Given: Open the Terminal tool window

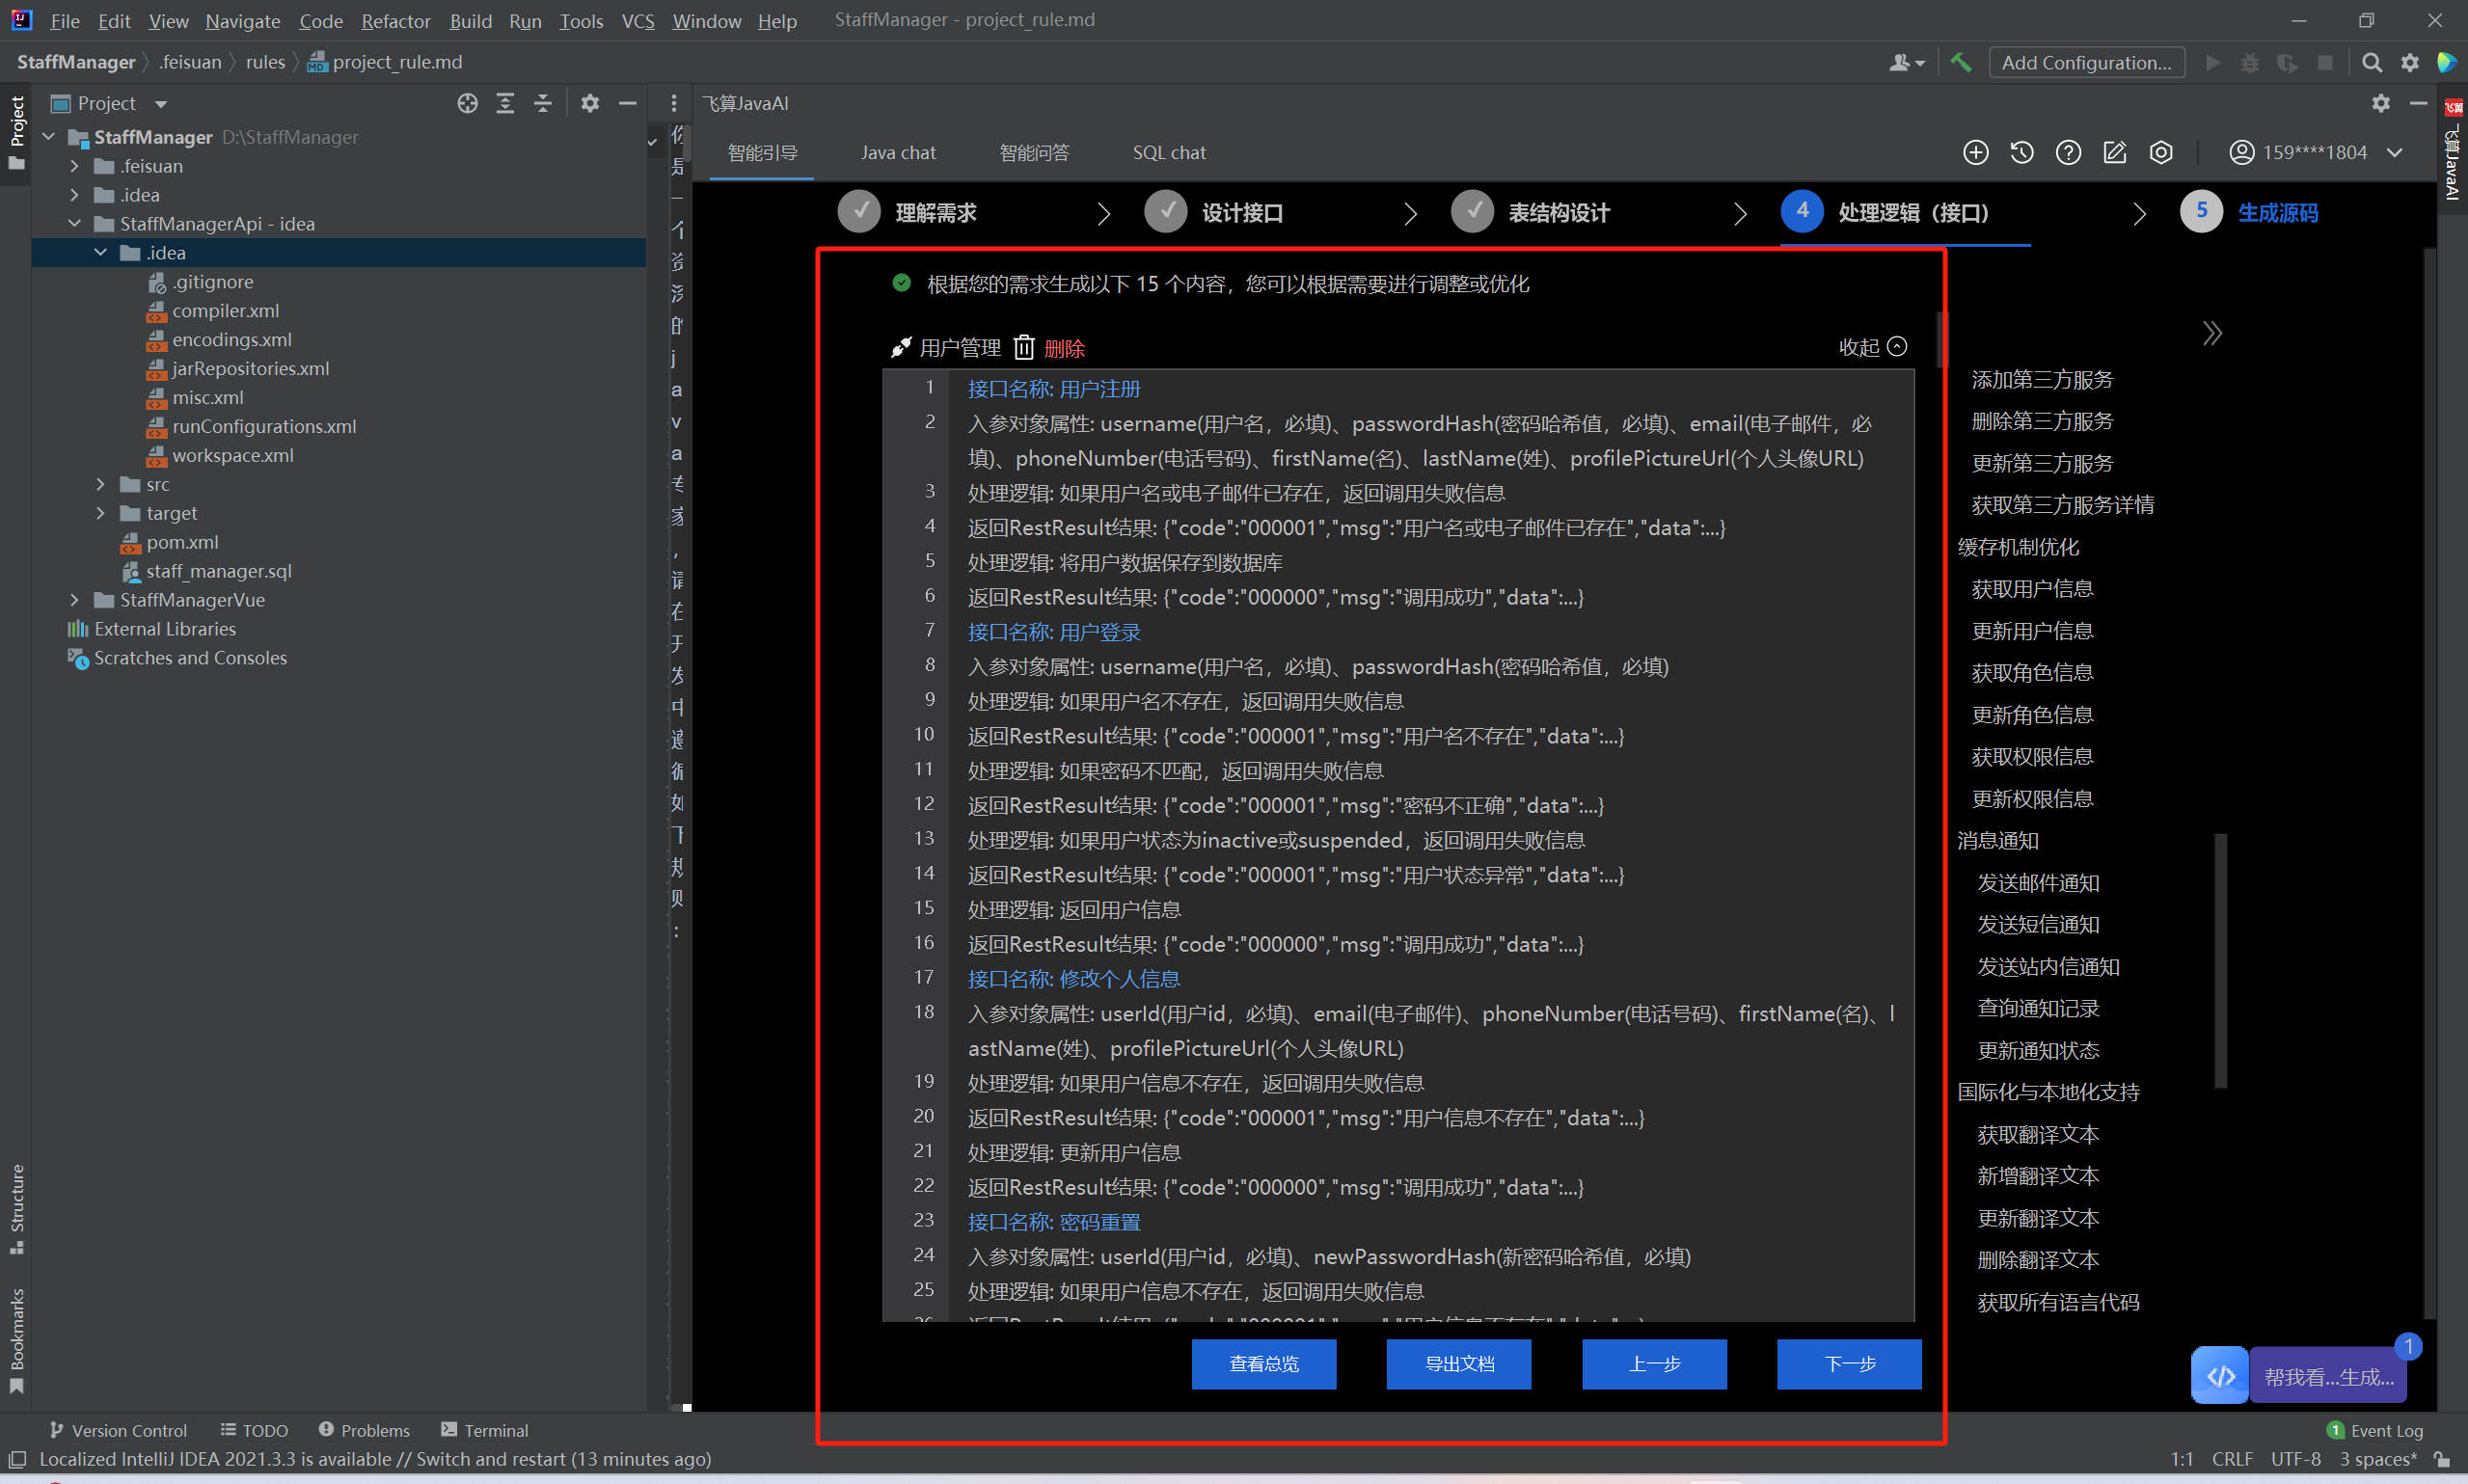Looking at the screenshot, I should coord(485,1430).
